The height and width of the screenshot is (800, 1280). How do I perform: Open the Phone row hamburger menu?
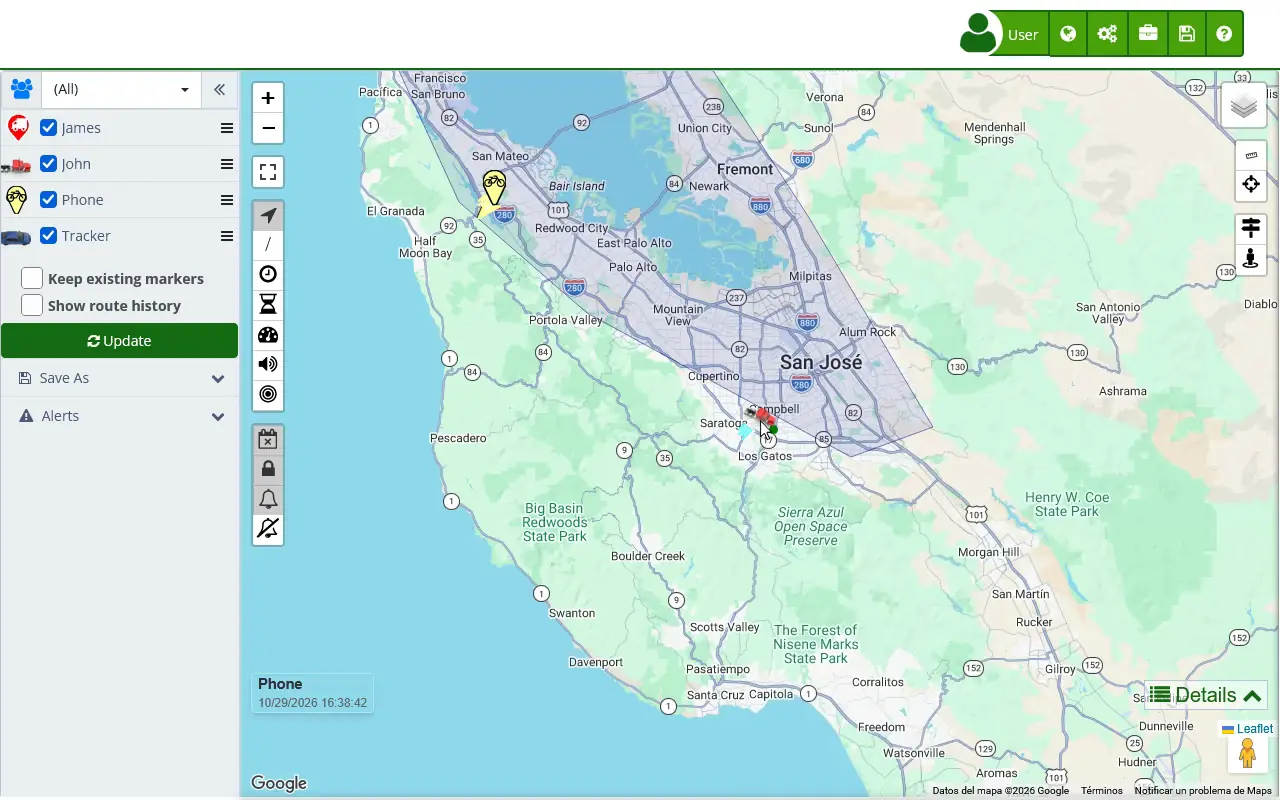pos(227,200)
